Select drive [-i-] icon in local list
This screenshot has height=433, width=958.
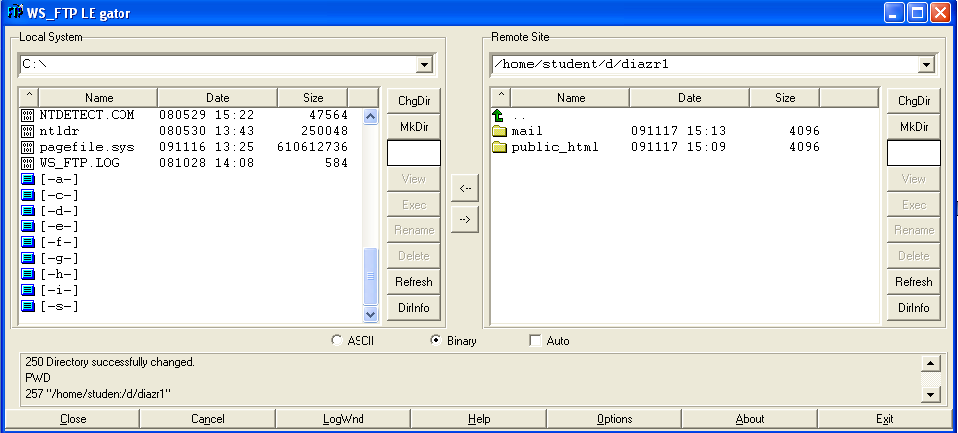[x=28, y=290]
